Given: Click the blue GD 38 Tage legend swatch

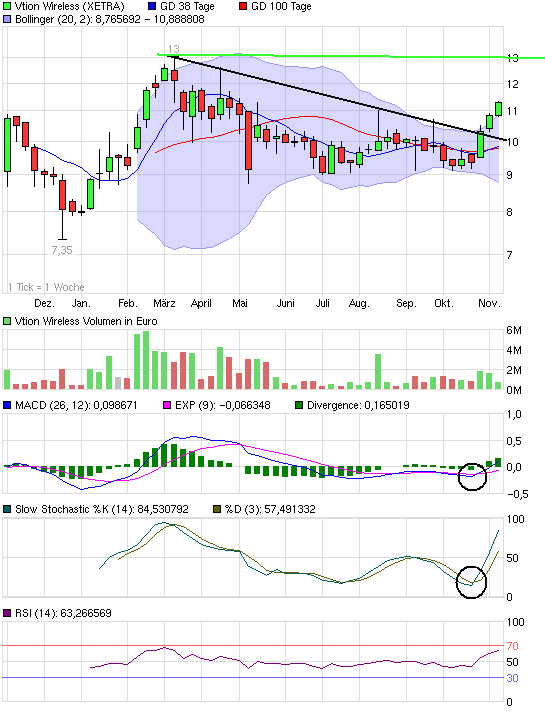Looking at the screenshot, I should pos(152,6).
